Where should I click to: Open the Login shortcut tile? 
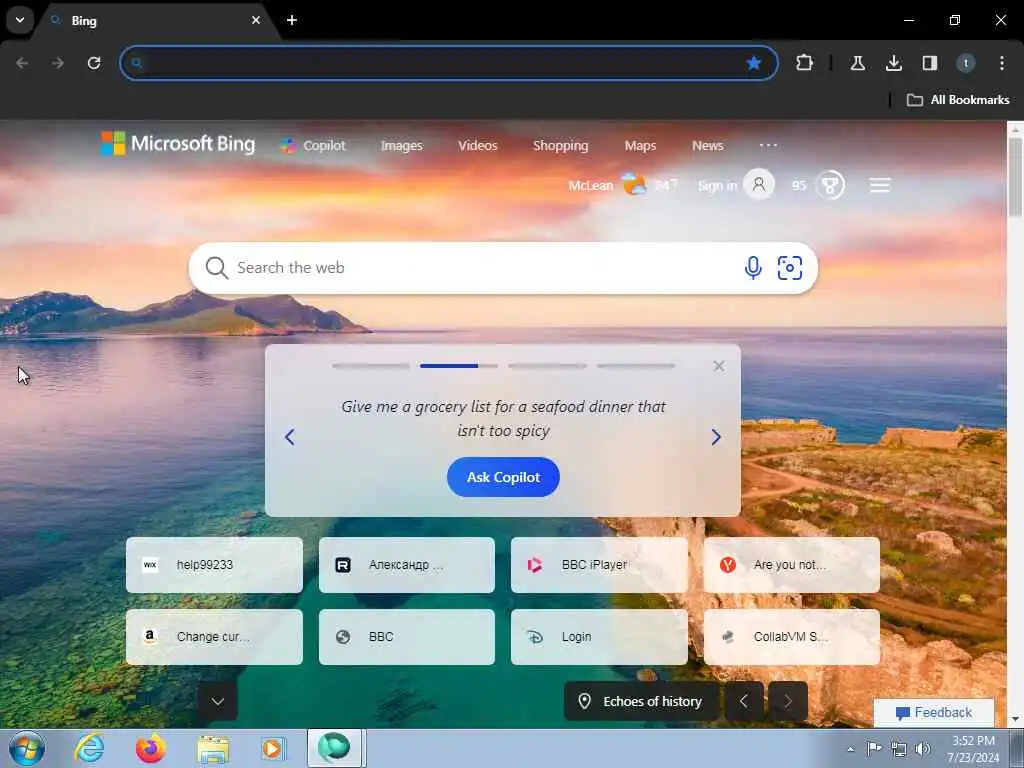[599, 637]
